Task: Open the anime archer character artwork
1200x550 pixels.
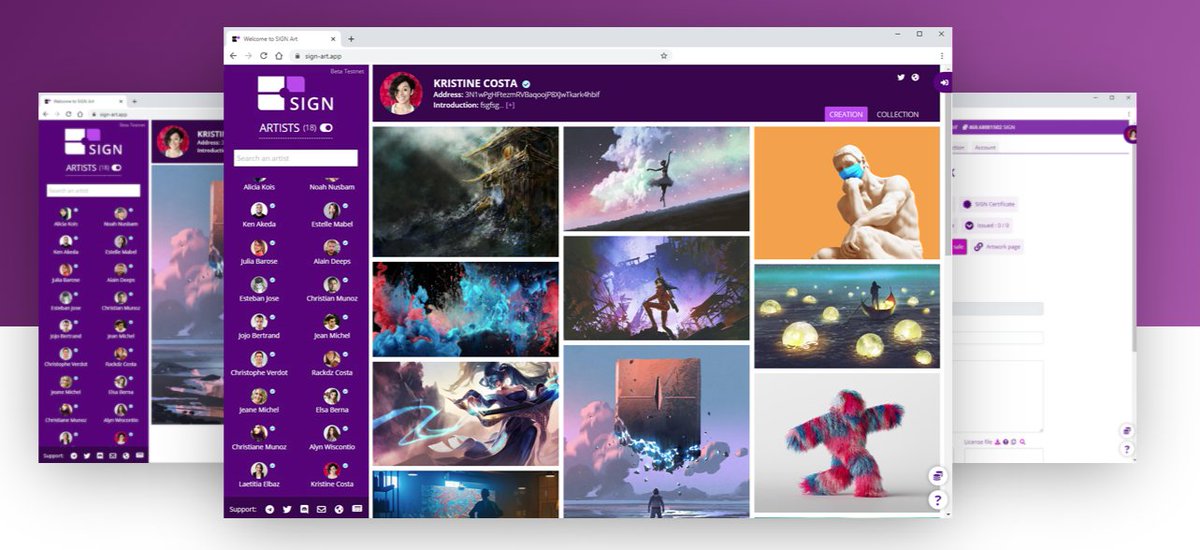Action: click(x=466, y=414)
